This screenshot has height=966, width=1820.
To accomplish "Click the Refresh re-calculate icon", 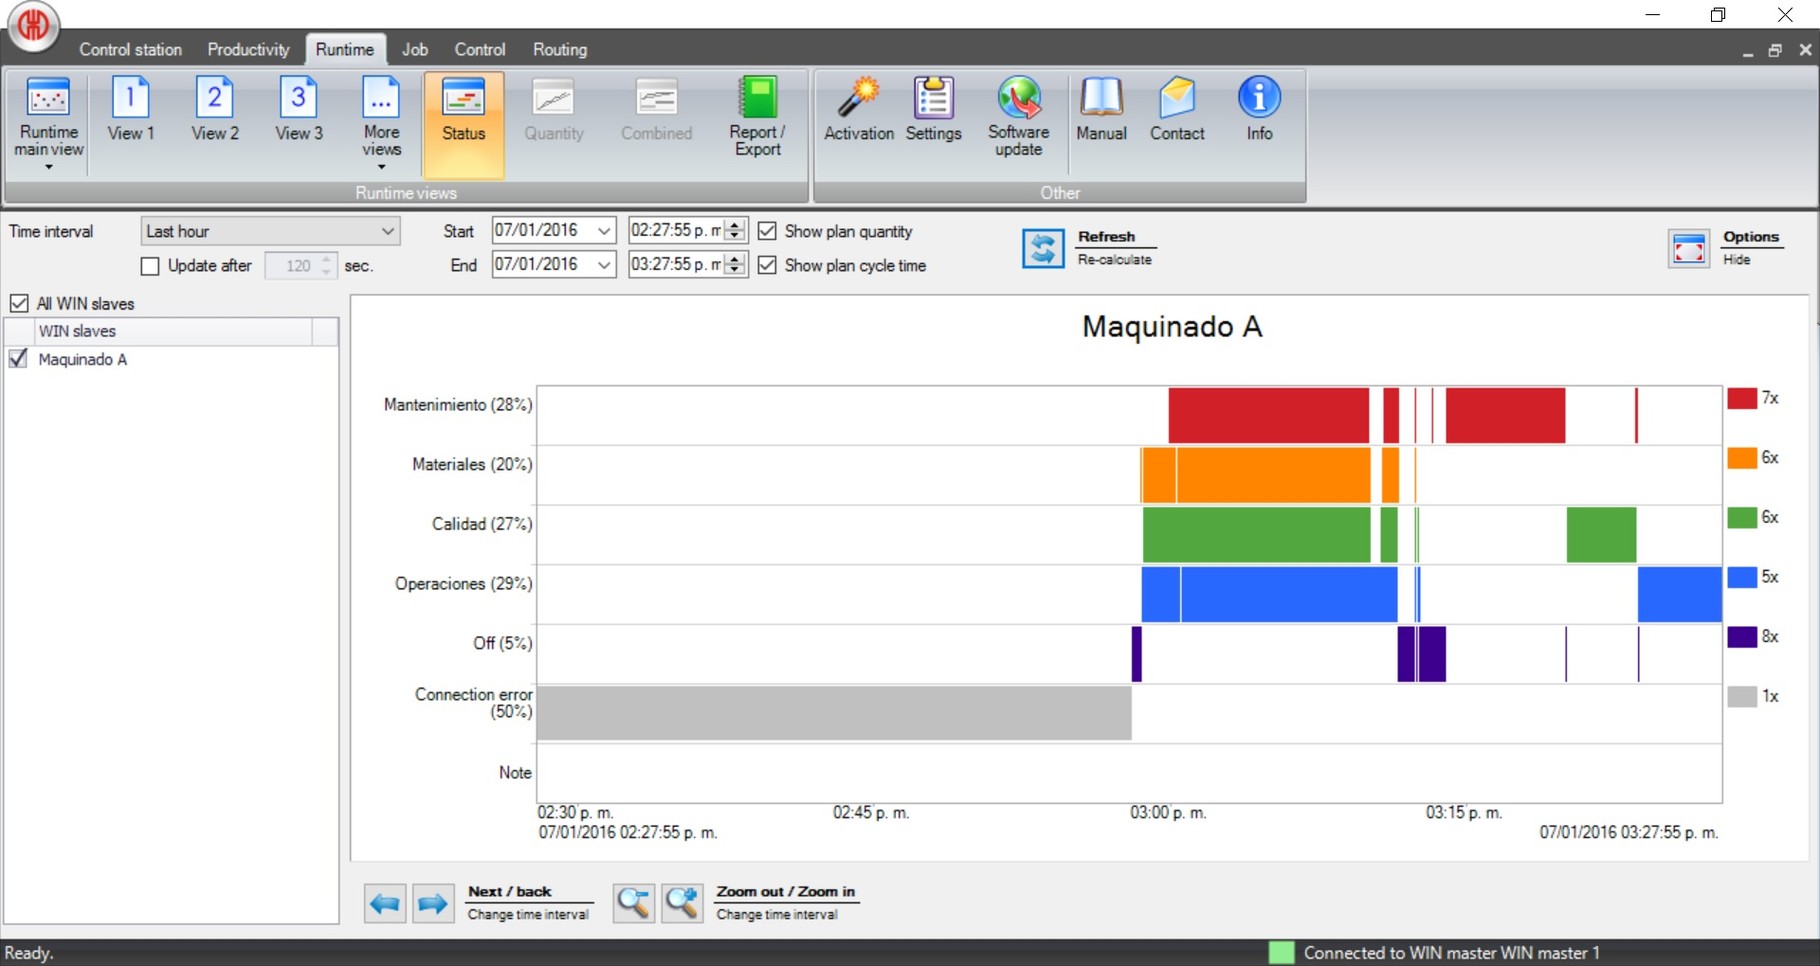I will coord(1042,248).
